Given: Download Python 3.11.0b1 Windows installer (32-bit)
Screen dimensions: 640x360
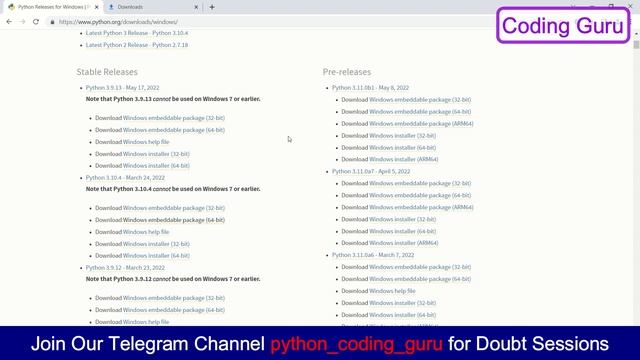Looking at the screenshot, I should click(x=402, y=136).
